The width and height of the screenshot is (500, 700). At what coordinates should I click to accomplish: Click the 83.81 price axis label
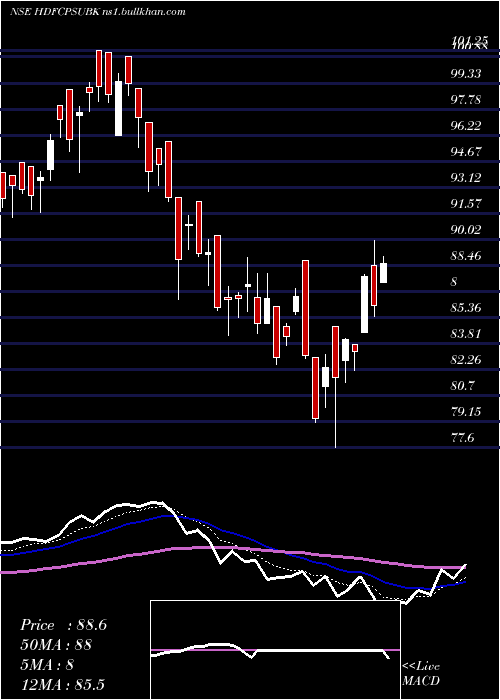point(467,334)
